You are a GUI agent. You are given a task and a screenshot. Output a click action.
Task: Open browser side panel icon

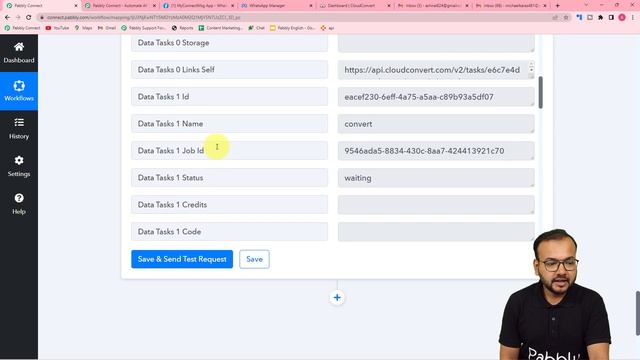611,18
